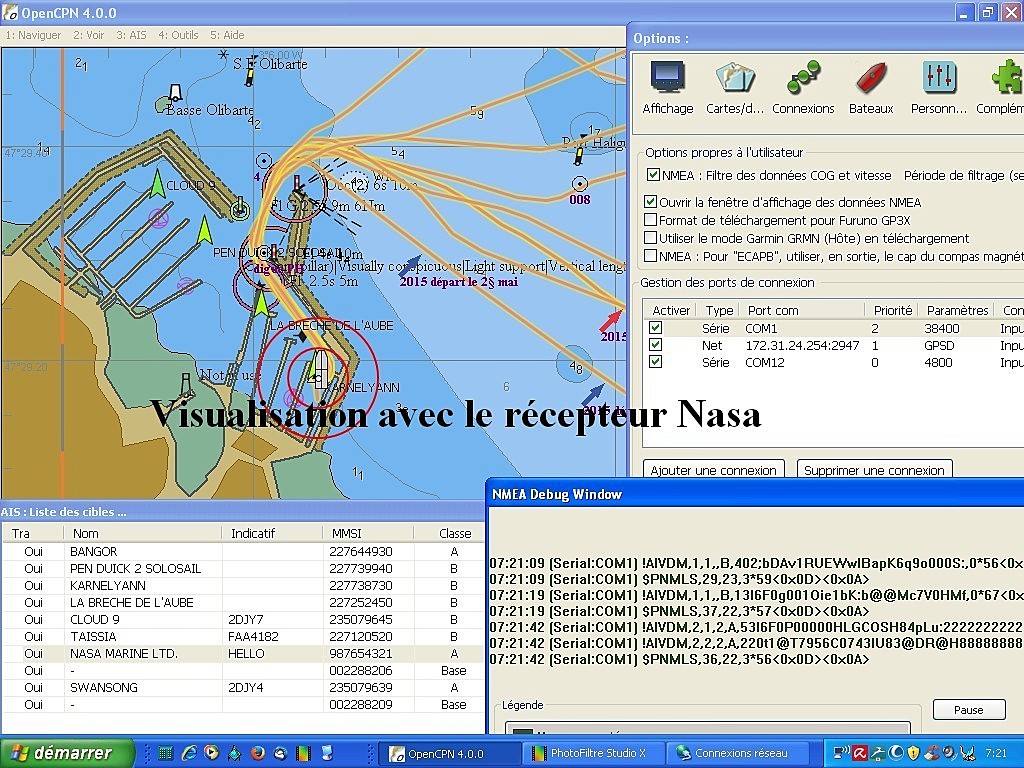Disable the Net 172.31.24.254 connection checkbox
This screenshot has width=1024, height=768.
coord(656,345)
